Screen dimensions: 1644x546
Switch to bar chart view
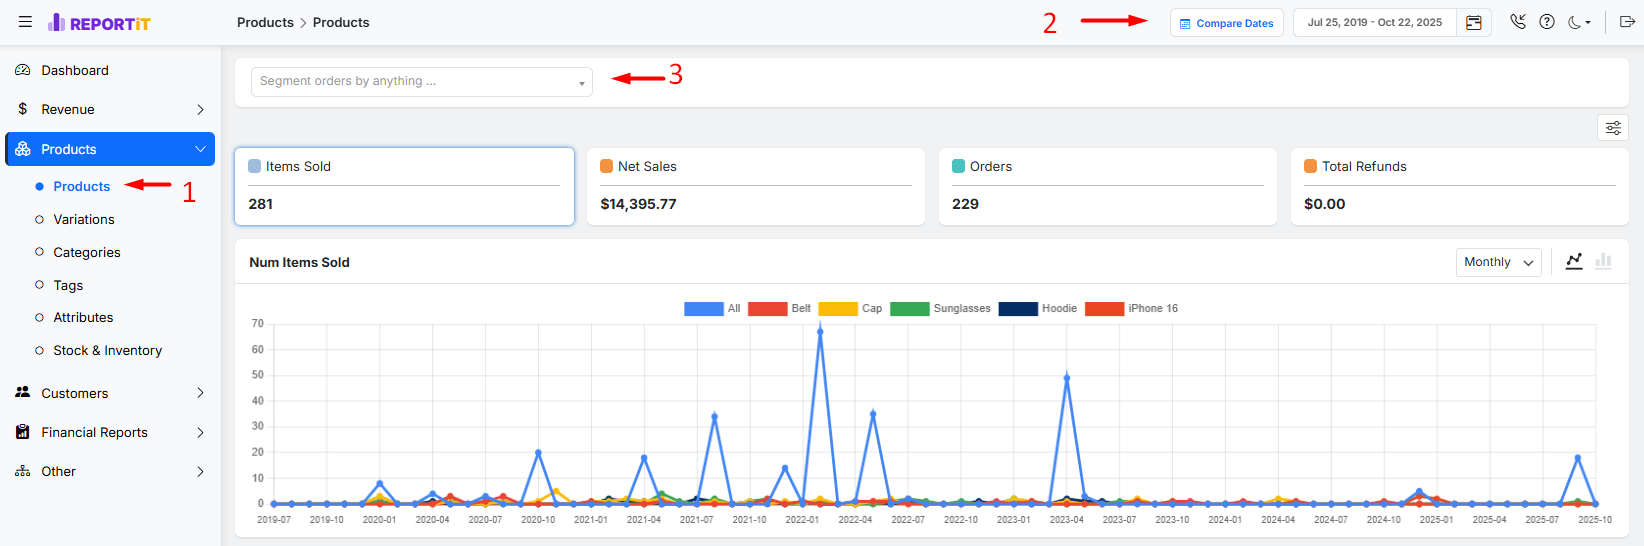pyautogui.click(x=1603, y=261)
